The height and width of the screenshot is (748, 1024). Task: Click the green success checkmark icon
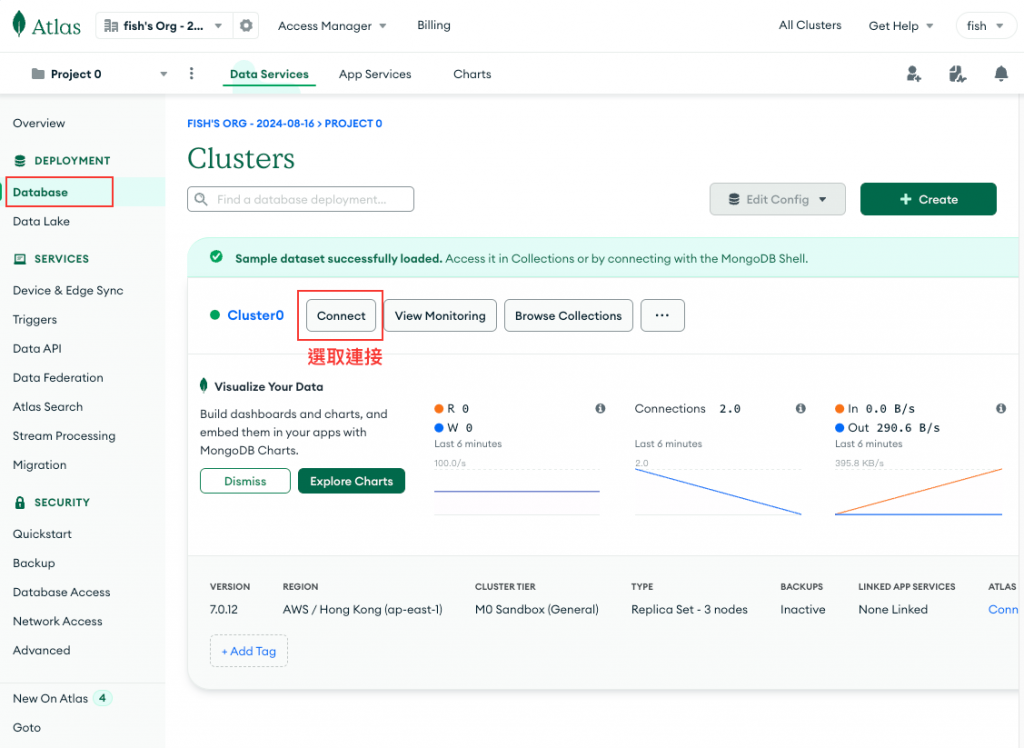216,257
